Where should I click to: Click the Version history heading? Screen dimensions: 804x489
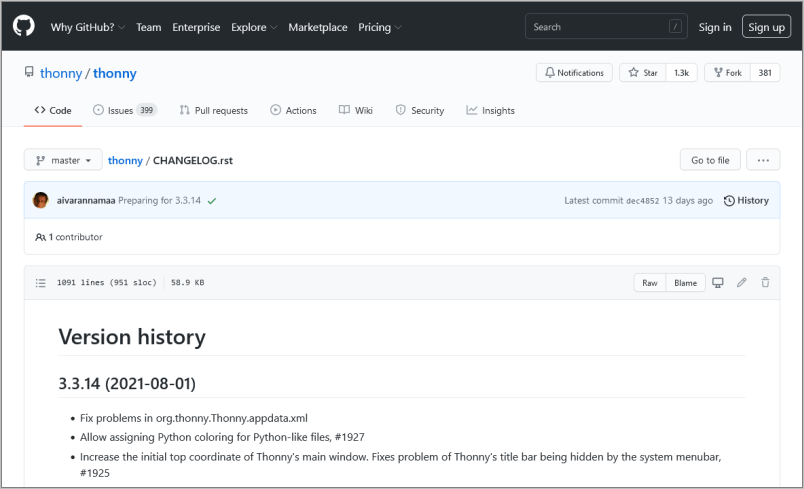[x=132, y=337]
